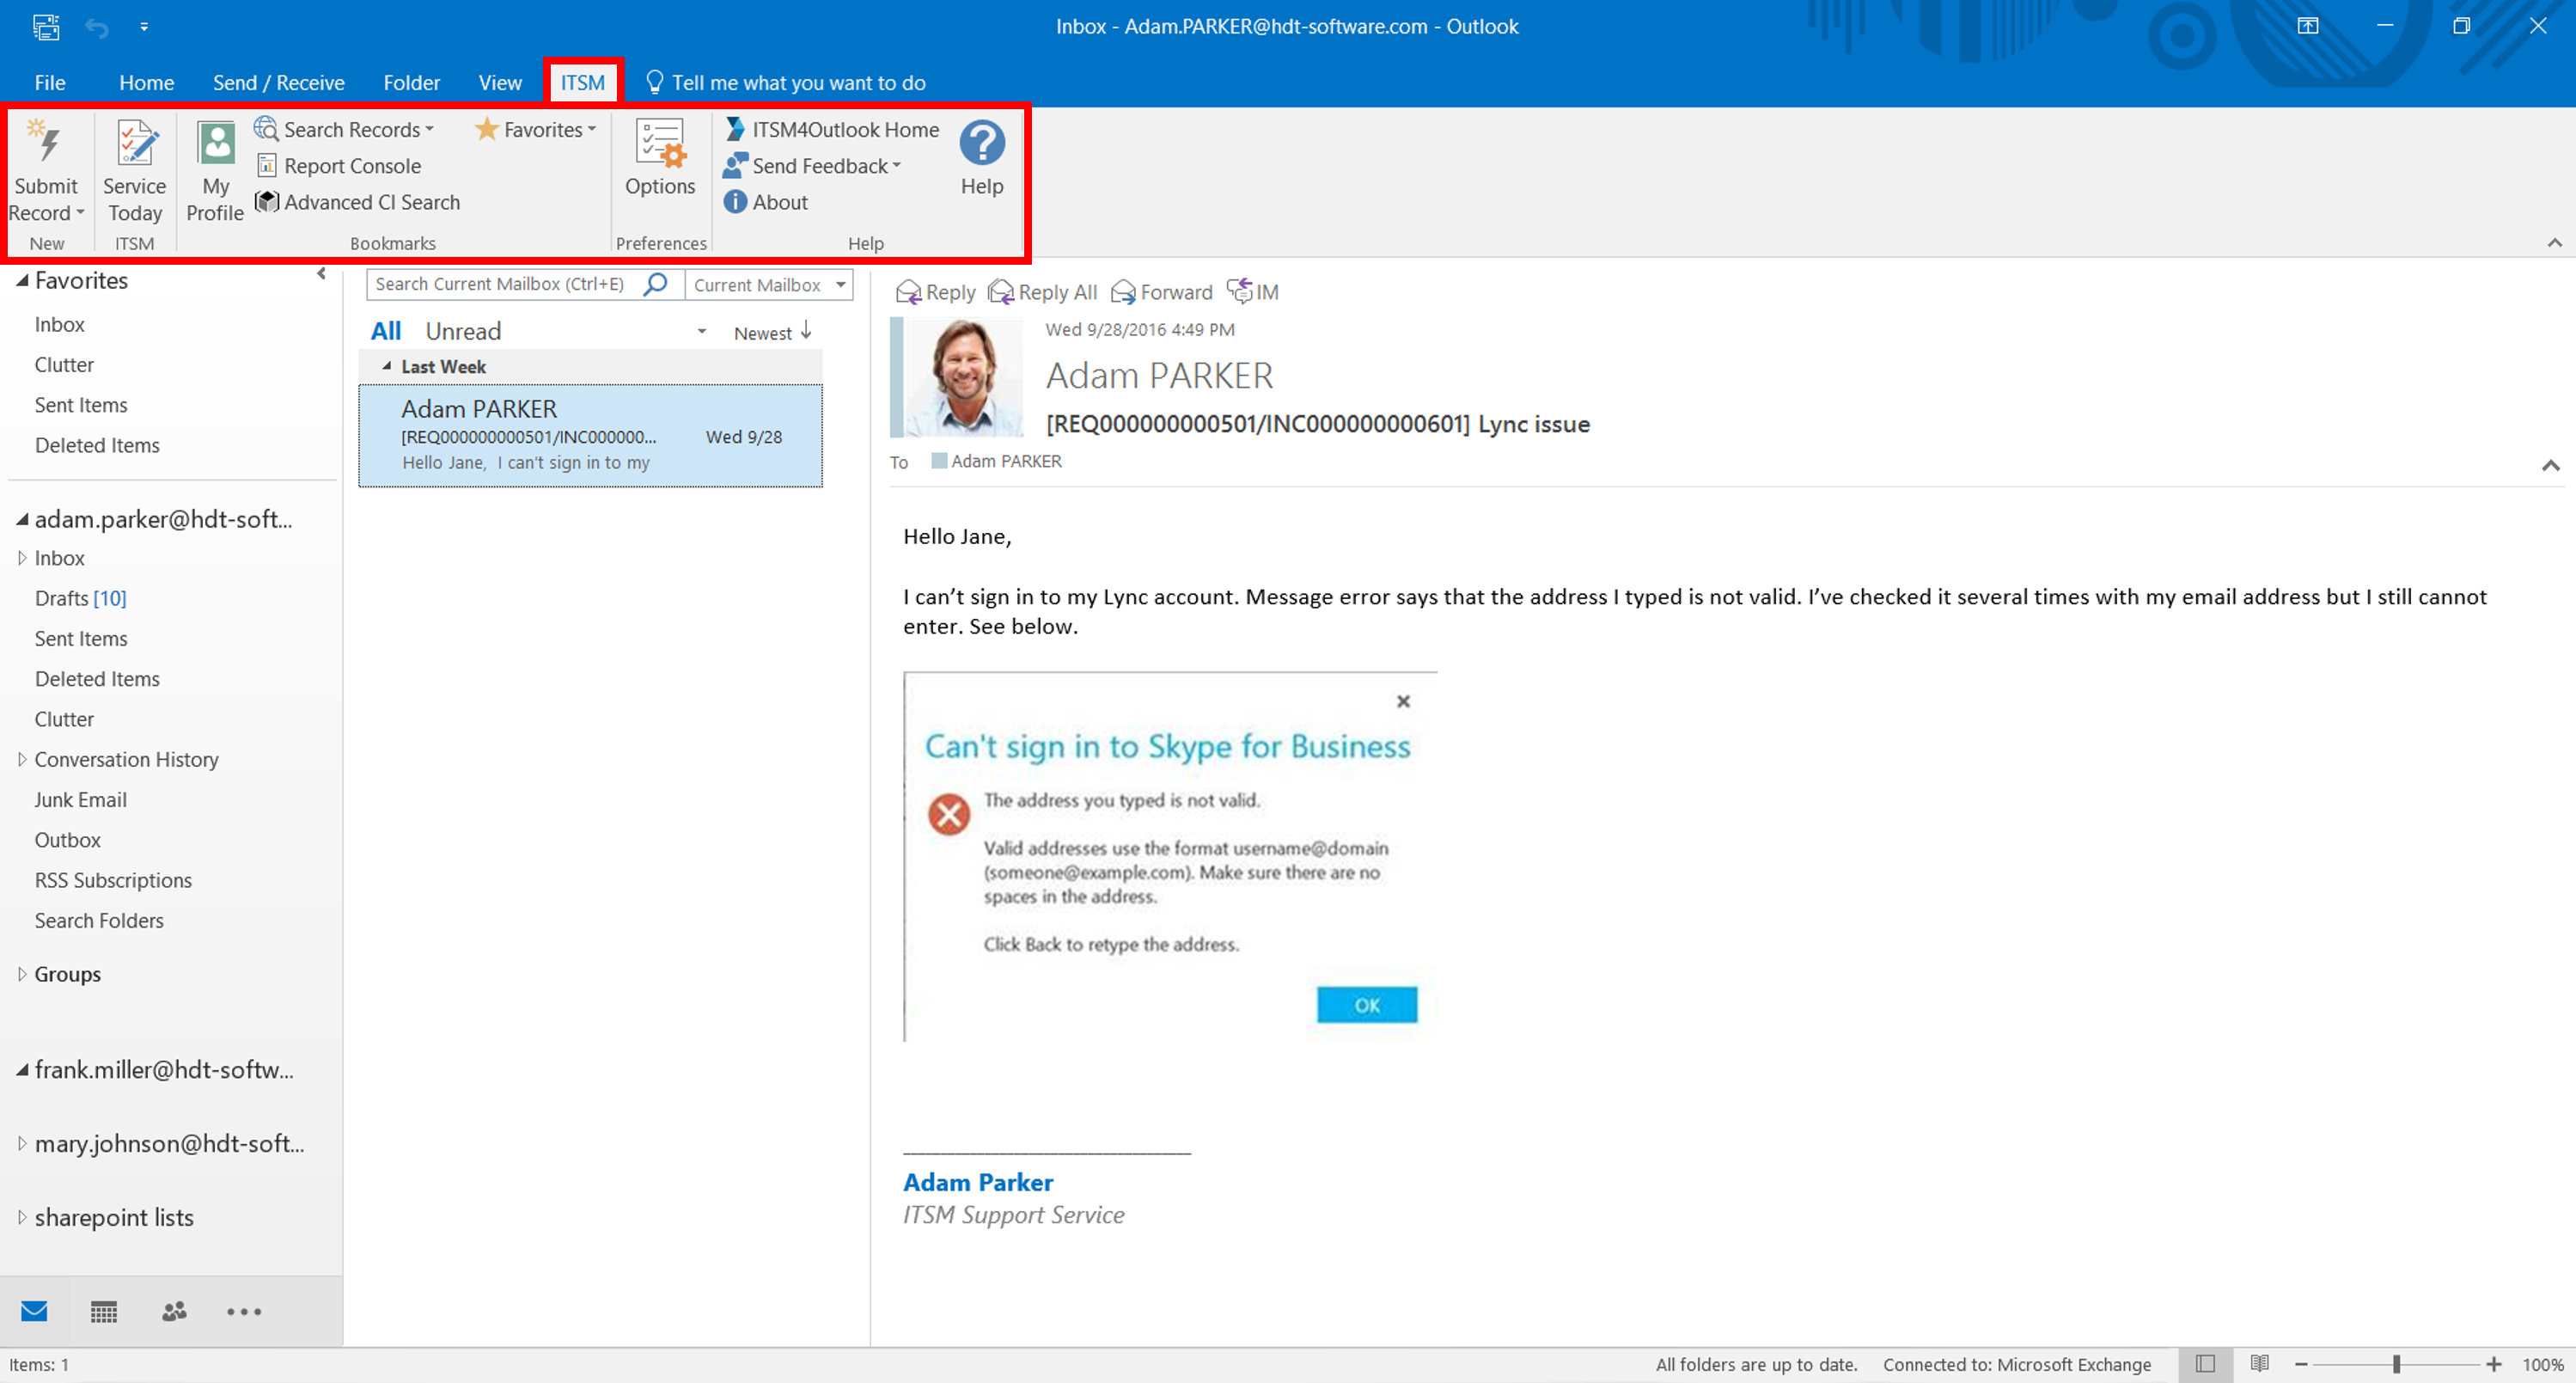Screen dimensions: 2576x1383
Task: Switch to Reading view in status bar
Action: (2259, 1364)
